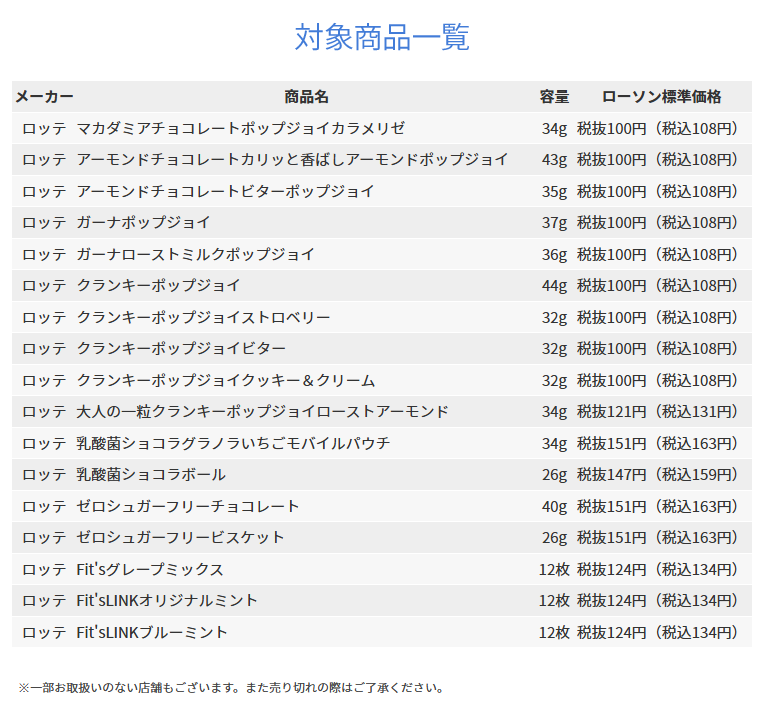
Task: Click product クランキーポップジョイストロベリー
Action: click(x=203, y=317)
